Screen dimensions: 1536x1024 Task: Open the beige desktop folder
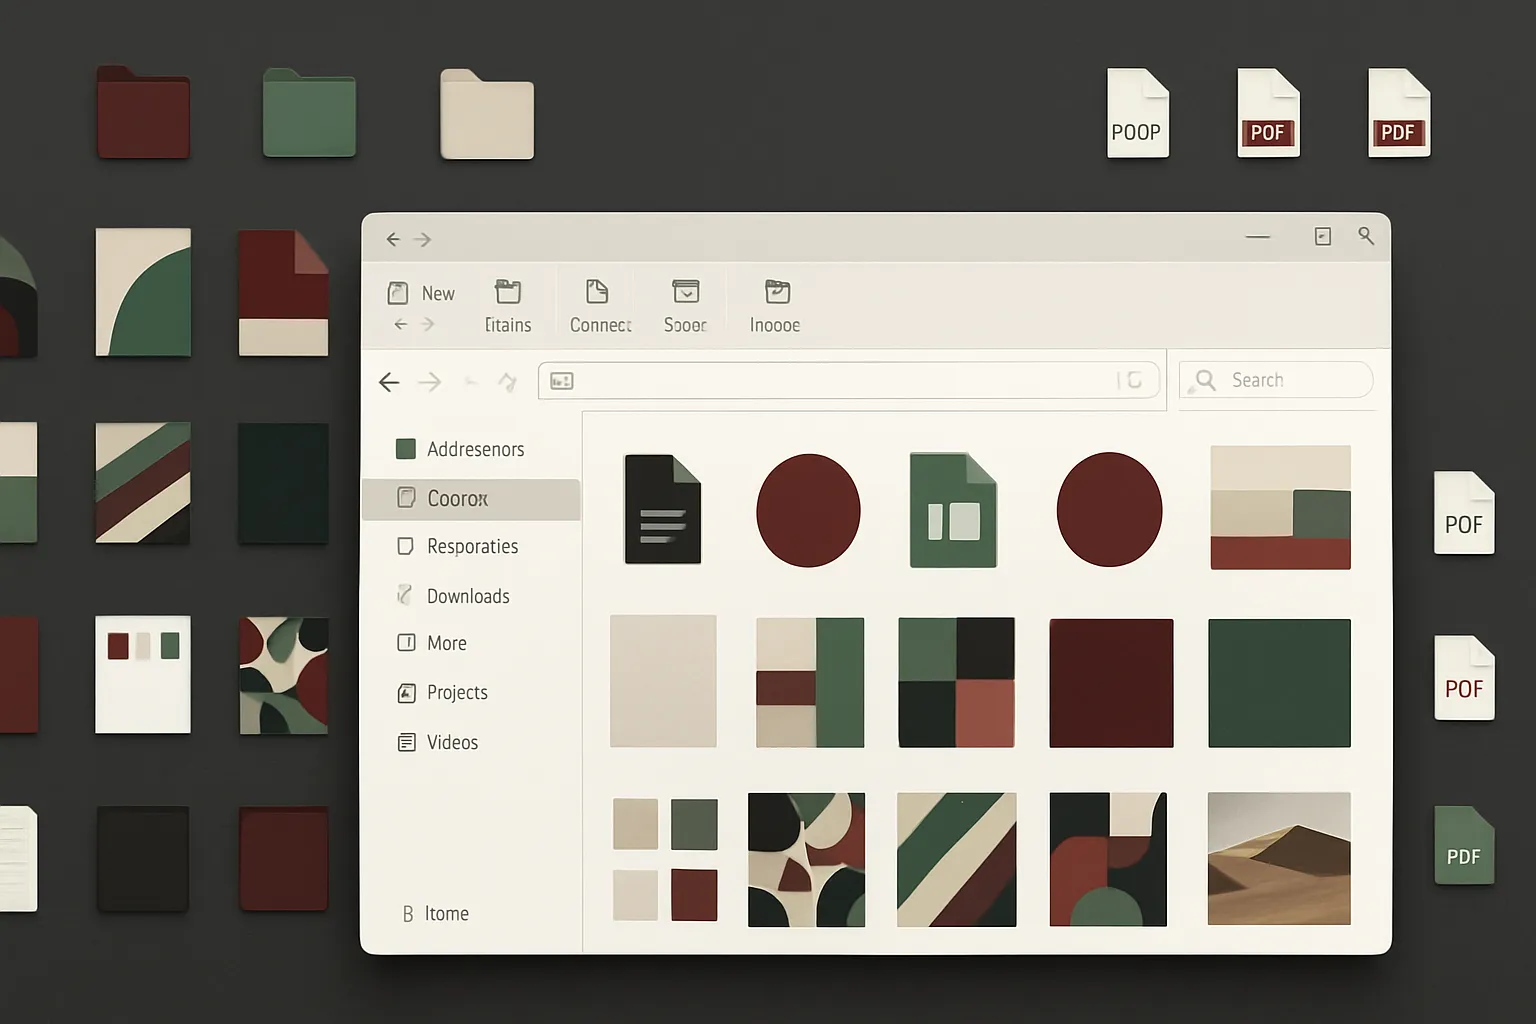487,114
